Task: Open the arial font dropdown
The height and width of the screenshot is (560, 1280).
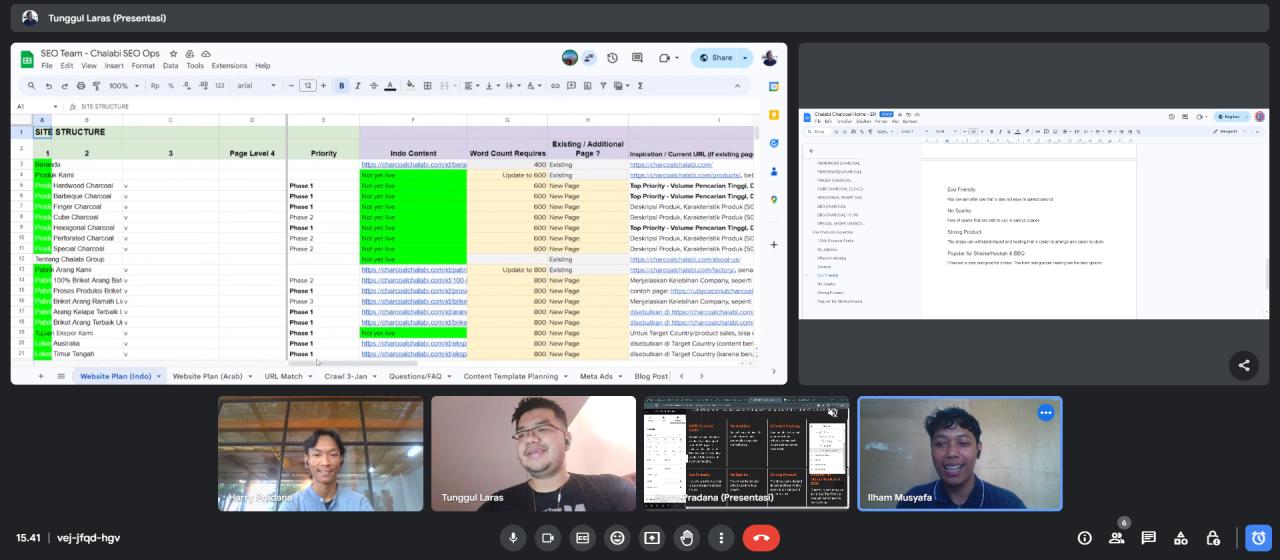Action: click(259, 86)
